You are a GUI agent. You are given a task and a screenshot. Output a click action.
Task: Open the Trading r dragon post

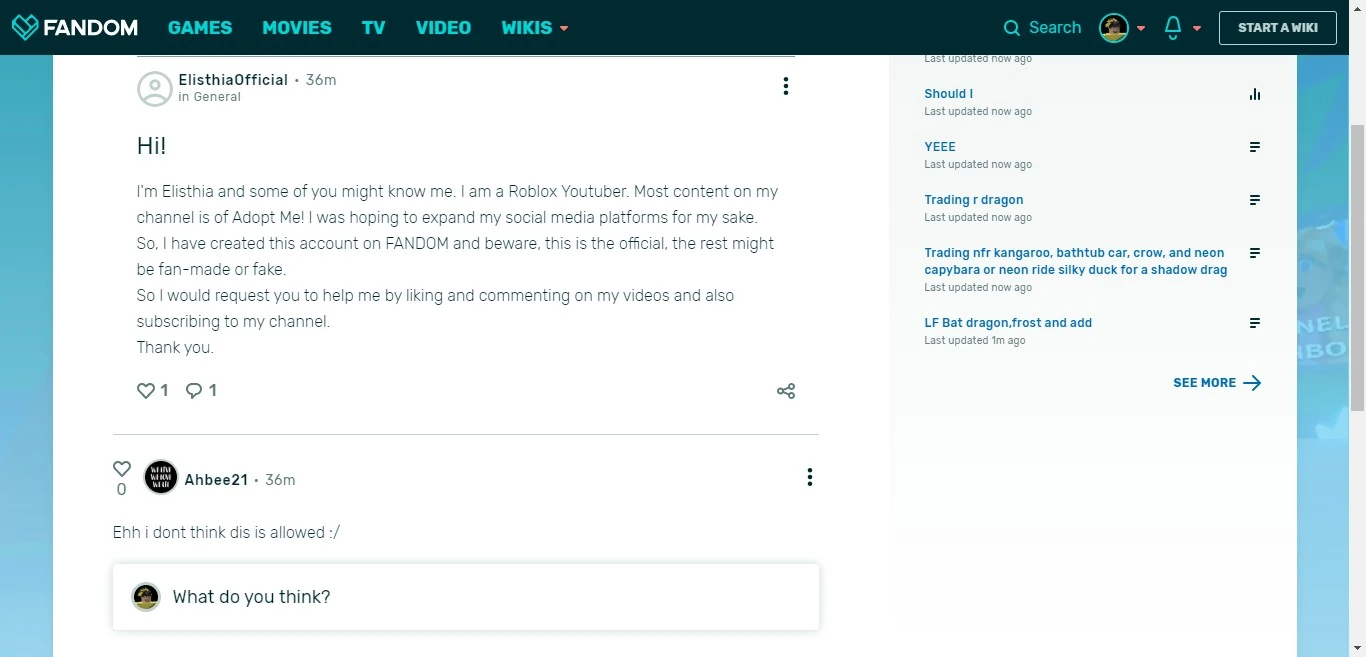click(x=974, y=200)
